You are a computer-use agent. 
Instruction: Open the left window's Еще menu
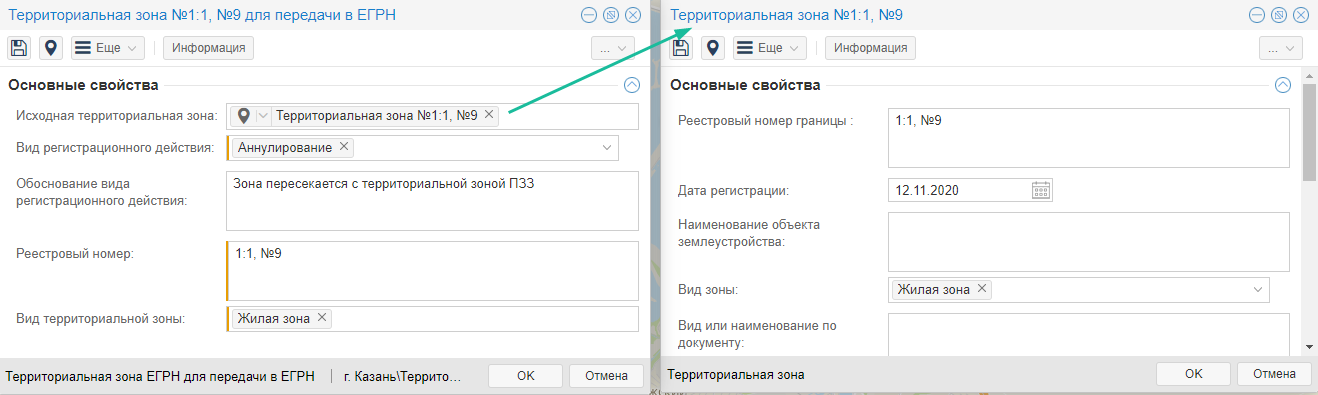tap(108, 48)
